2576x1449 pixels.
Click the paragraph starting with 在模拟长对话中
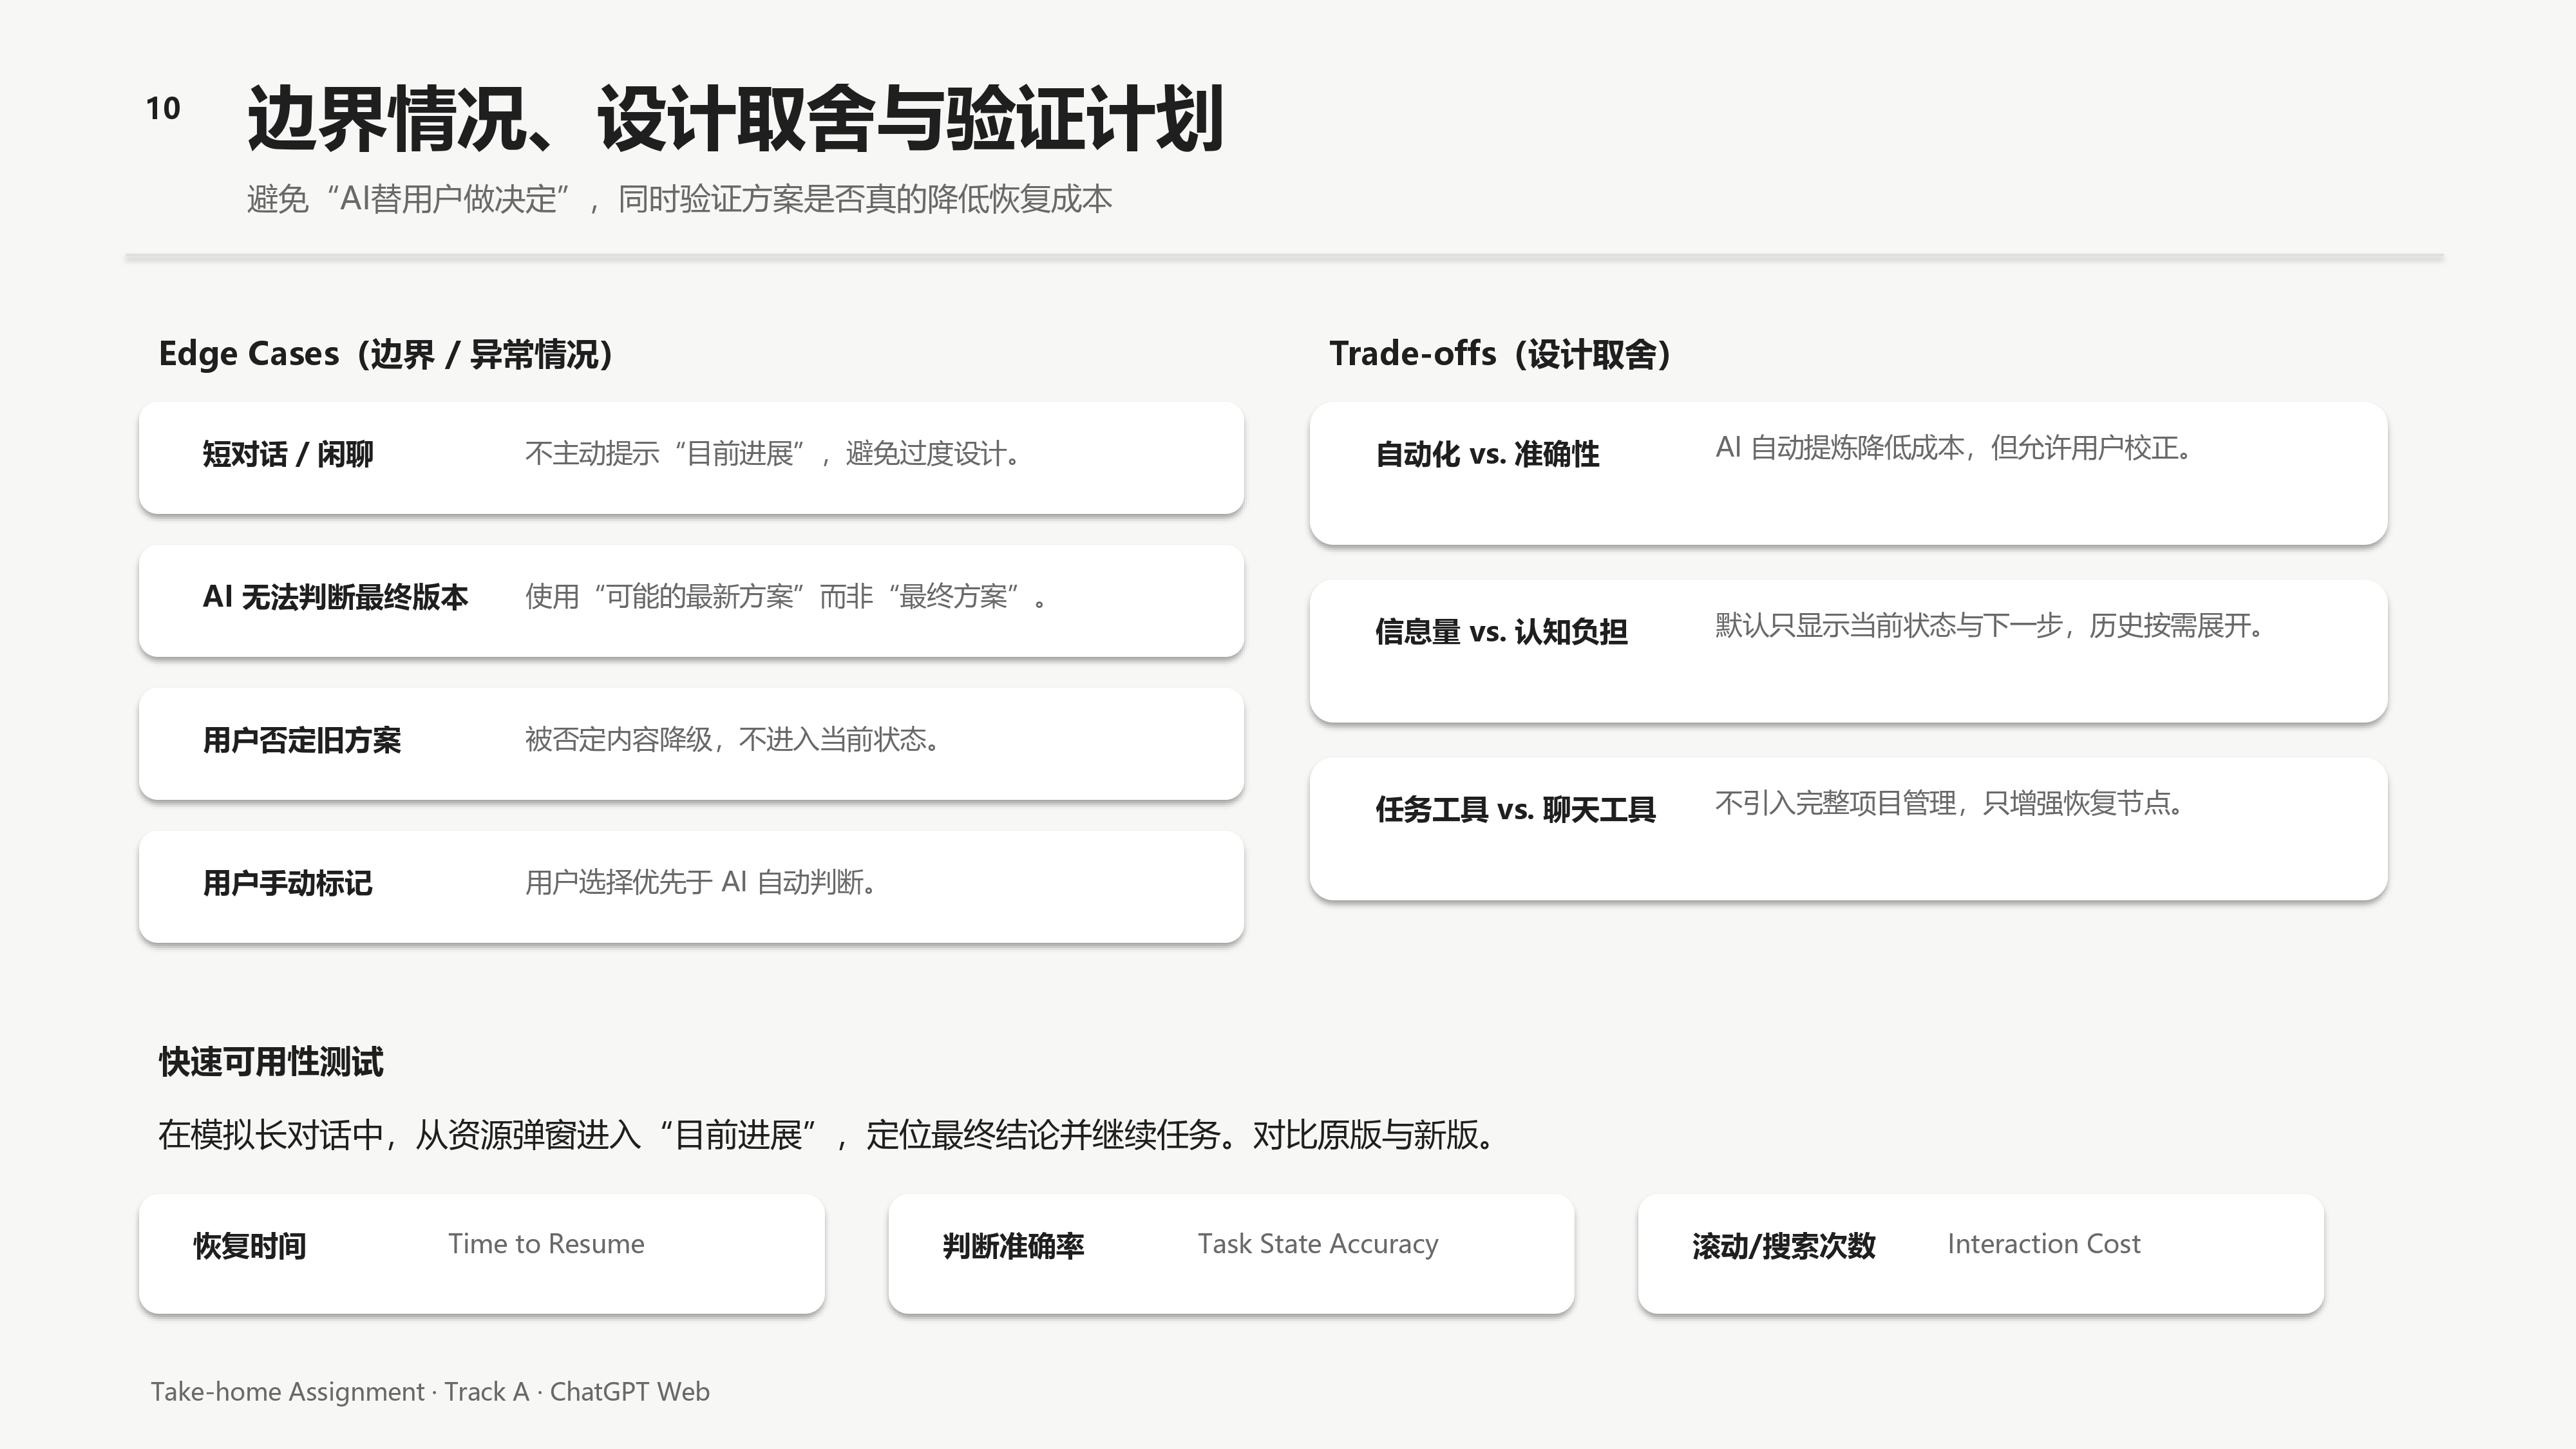[827, 1135]
